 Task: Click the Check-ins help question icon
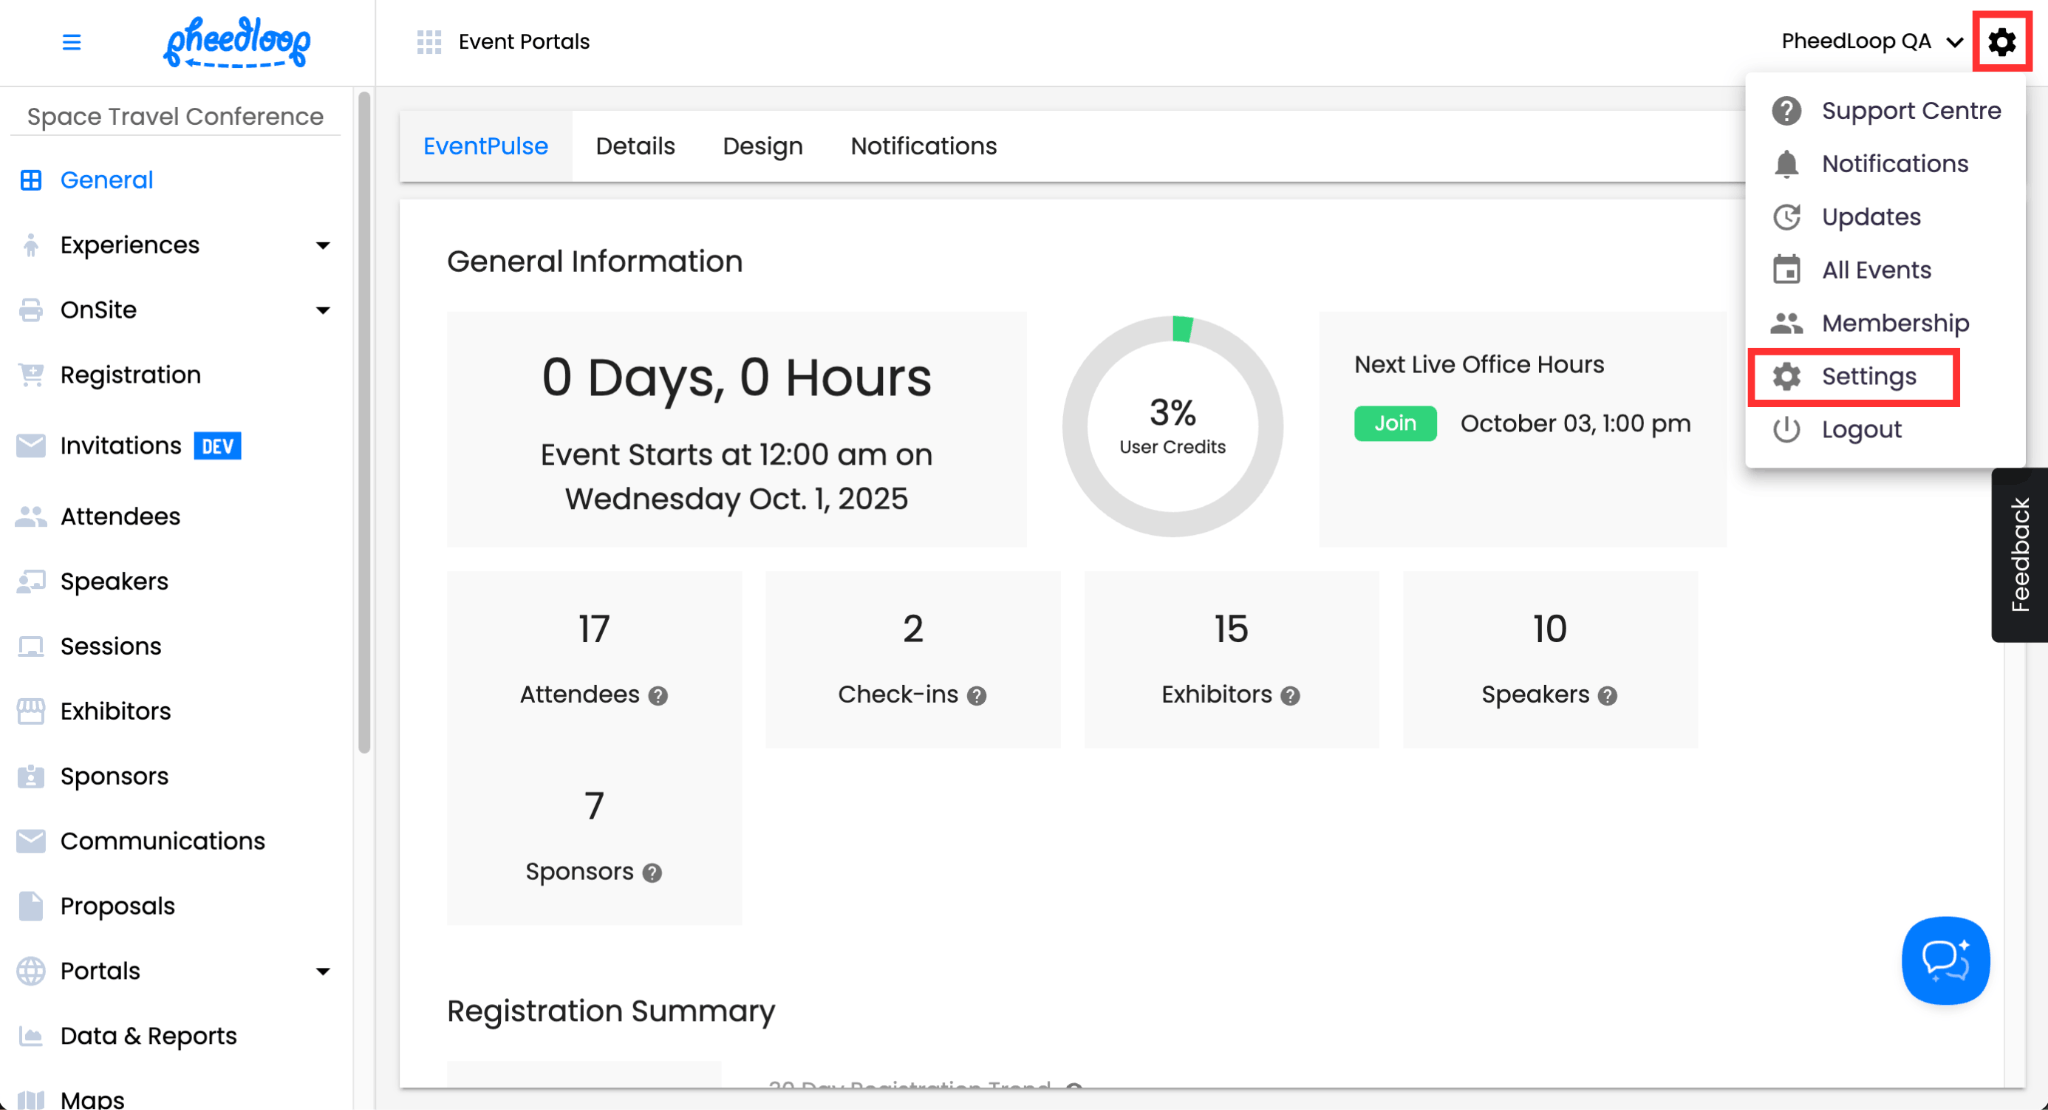(977, 696)
